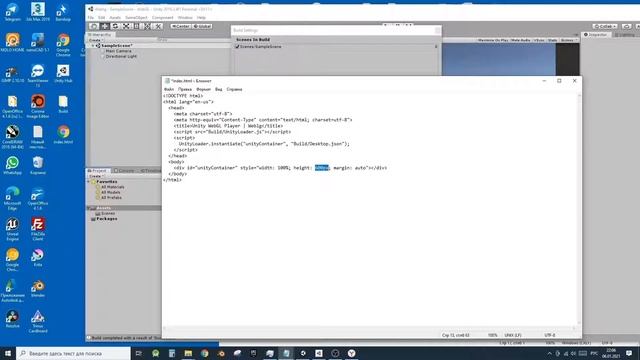Viewport: 640px width, 360px height.
Task: Open Notepad's Правка menu
Action: [x=185, y=89]
